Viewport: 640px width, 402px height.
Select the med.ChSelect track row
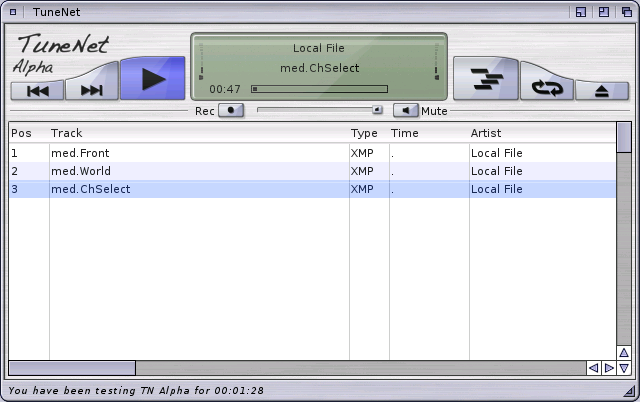[90, 189]
